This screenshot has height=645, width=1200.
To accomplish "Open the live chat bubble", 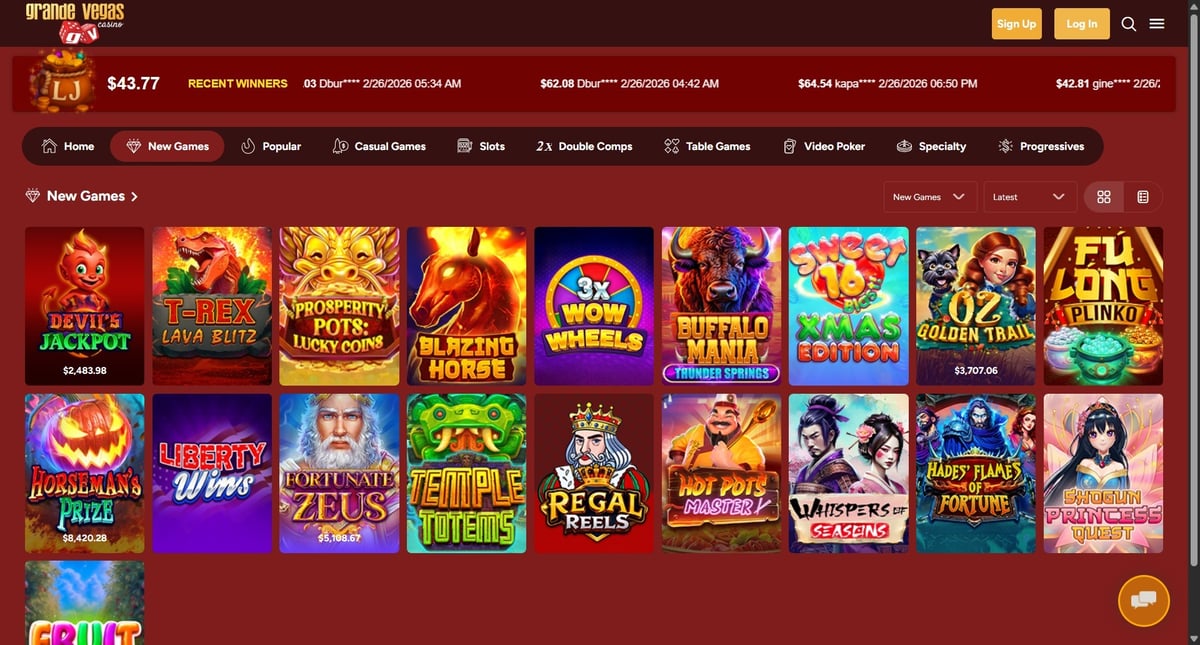I will click(1143, 601).
